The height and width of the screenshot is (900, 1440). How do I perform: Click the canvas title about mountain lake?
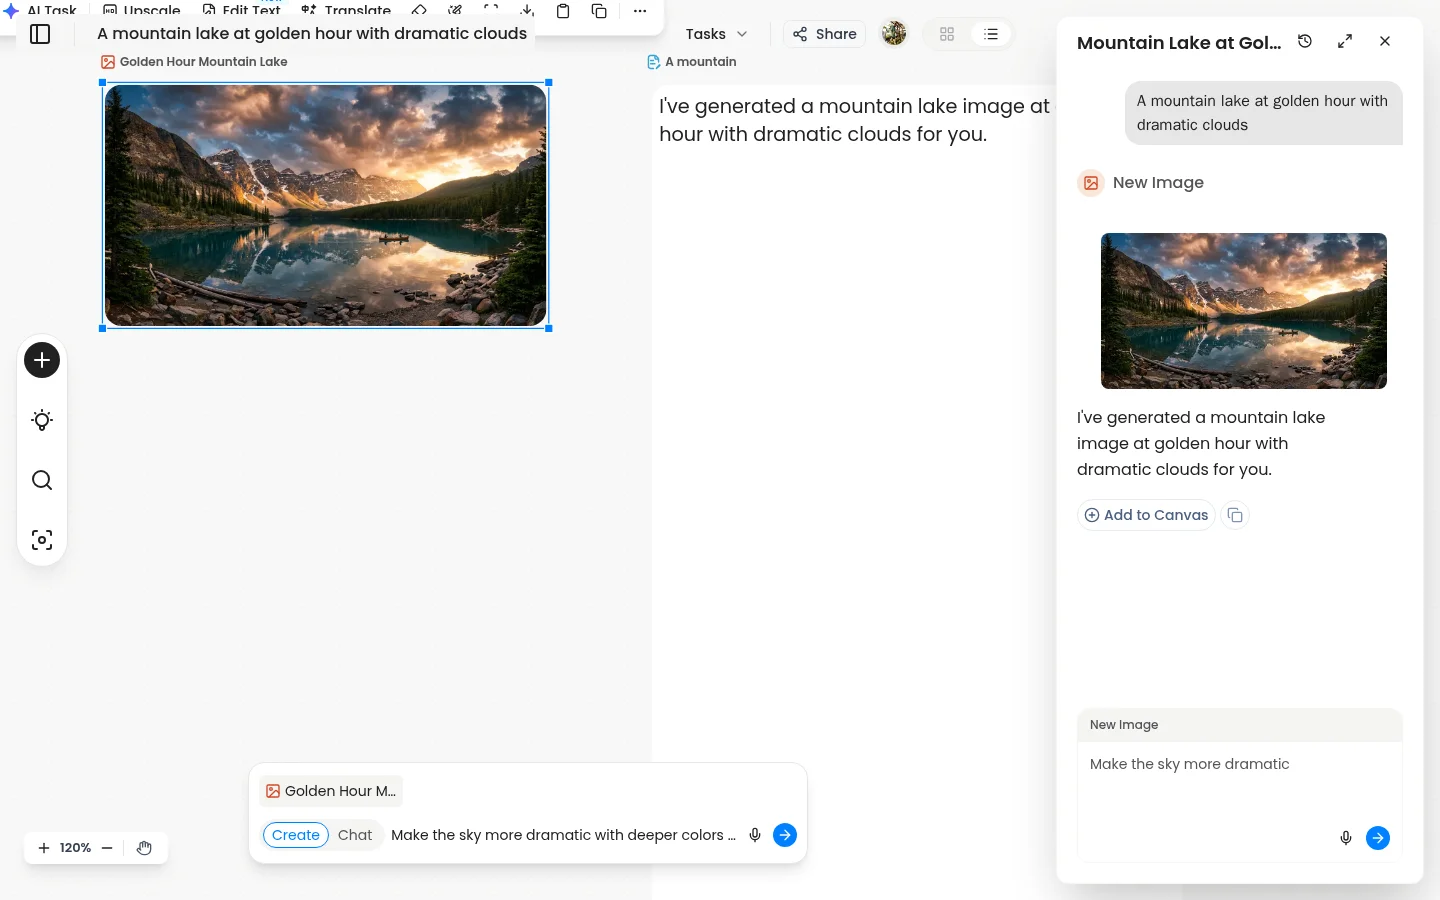point(312,34)
